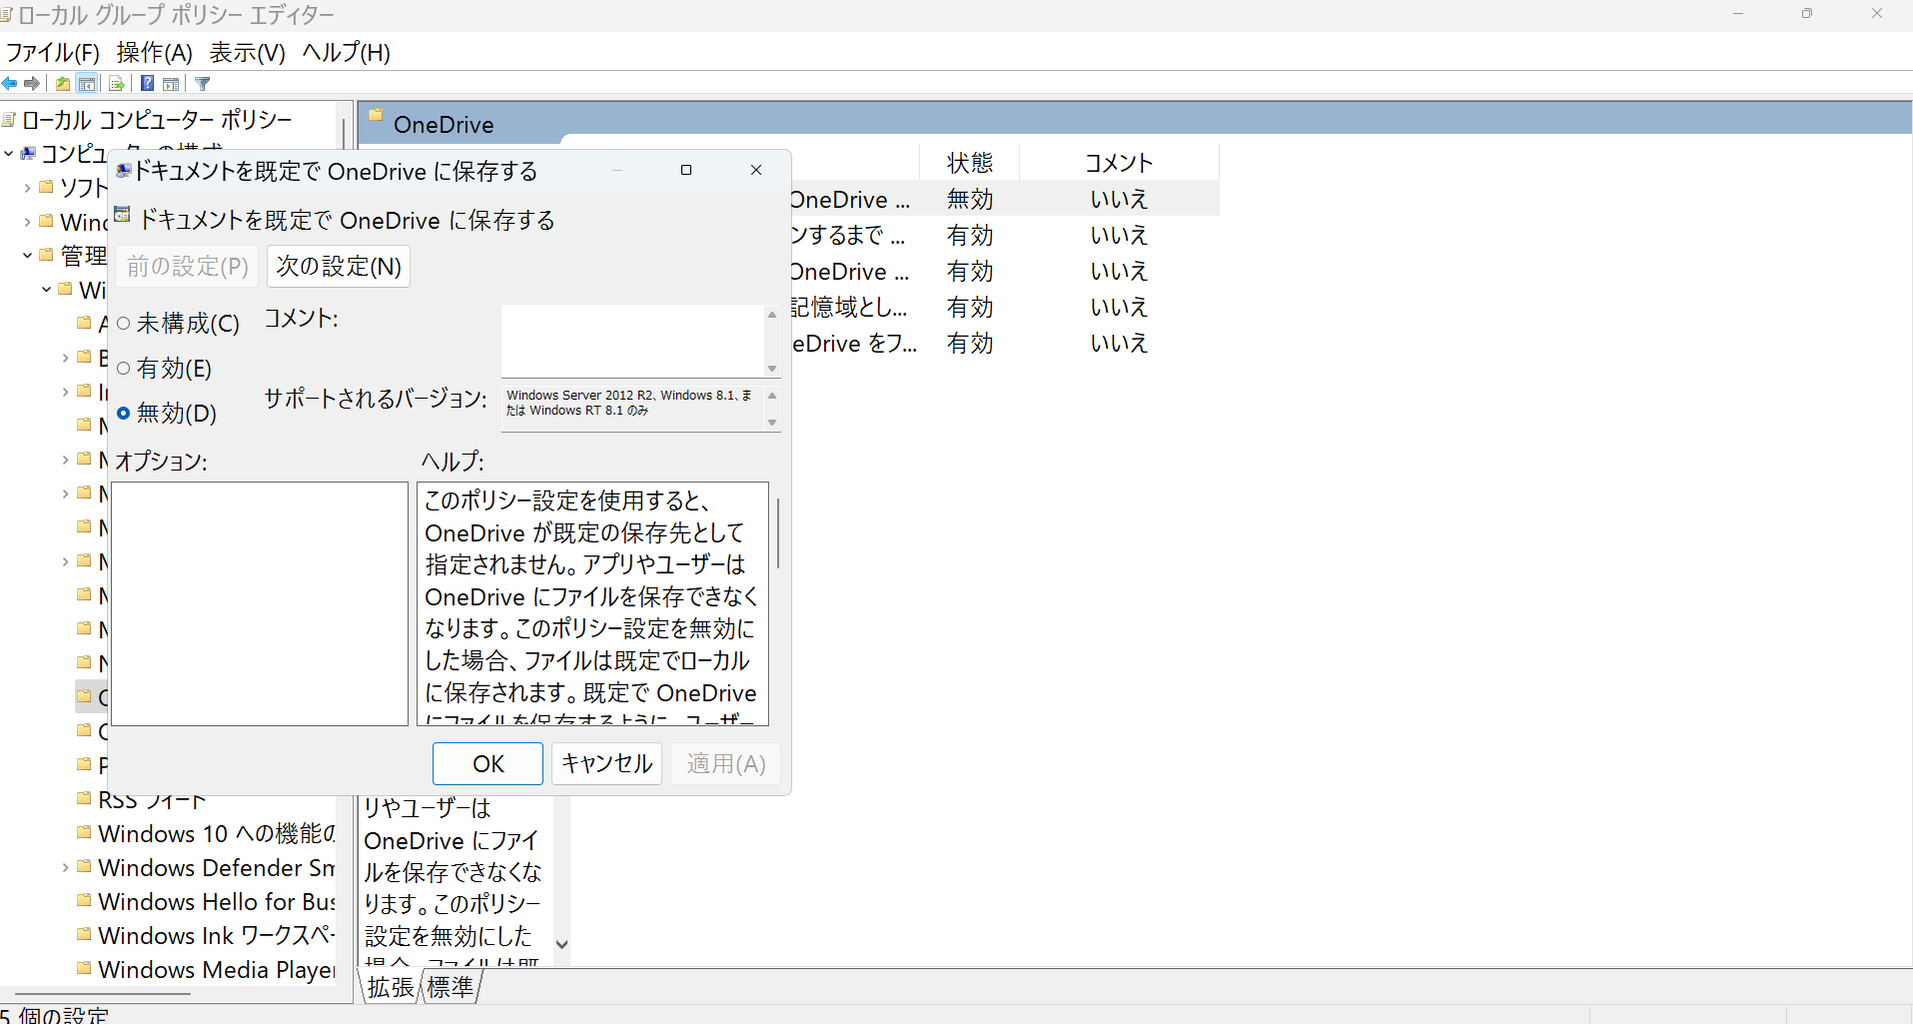Click the キャンセル button
Screen dimensions: 1913x1024
(x=607, y=764)
